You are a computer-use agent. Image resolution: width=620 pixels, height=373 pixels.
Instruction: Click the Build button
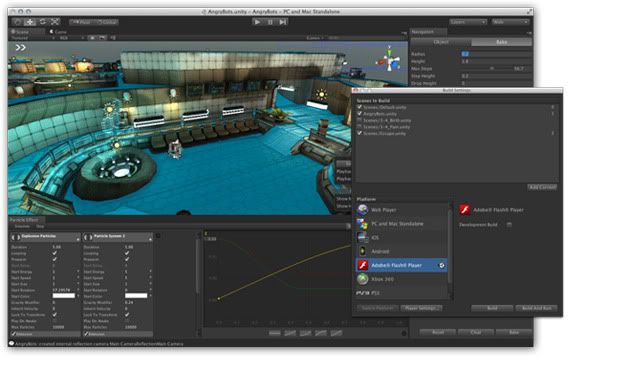coord(492,308)
